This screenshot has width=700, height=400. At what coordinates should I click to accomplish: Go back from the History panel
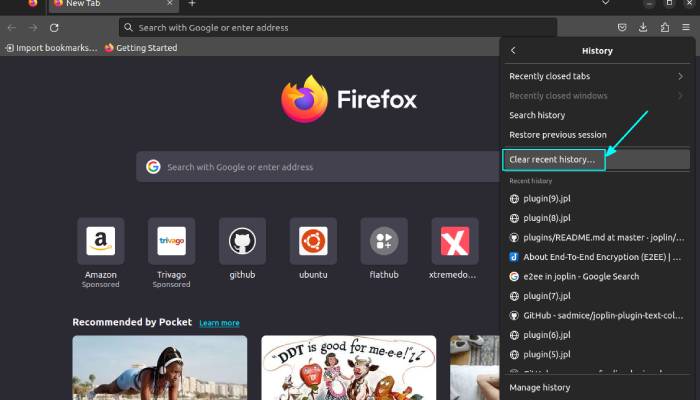[x=513, y=50]
